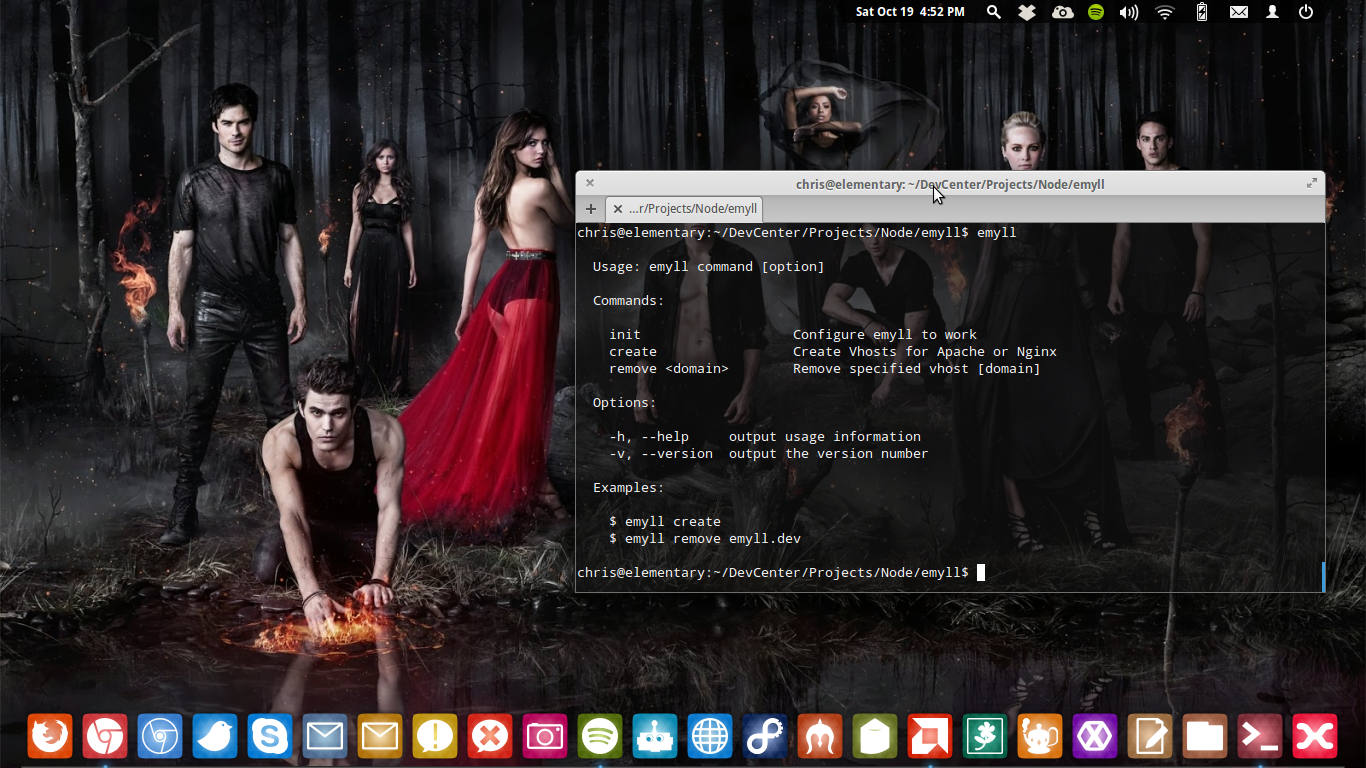Add a new terminal tab
The image size is (1366, 768).
point(591,209)
